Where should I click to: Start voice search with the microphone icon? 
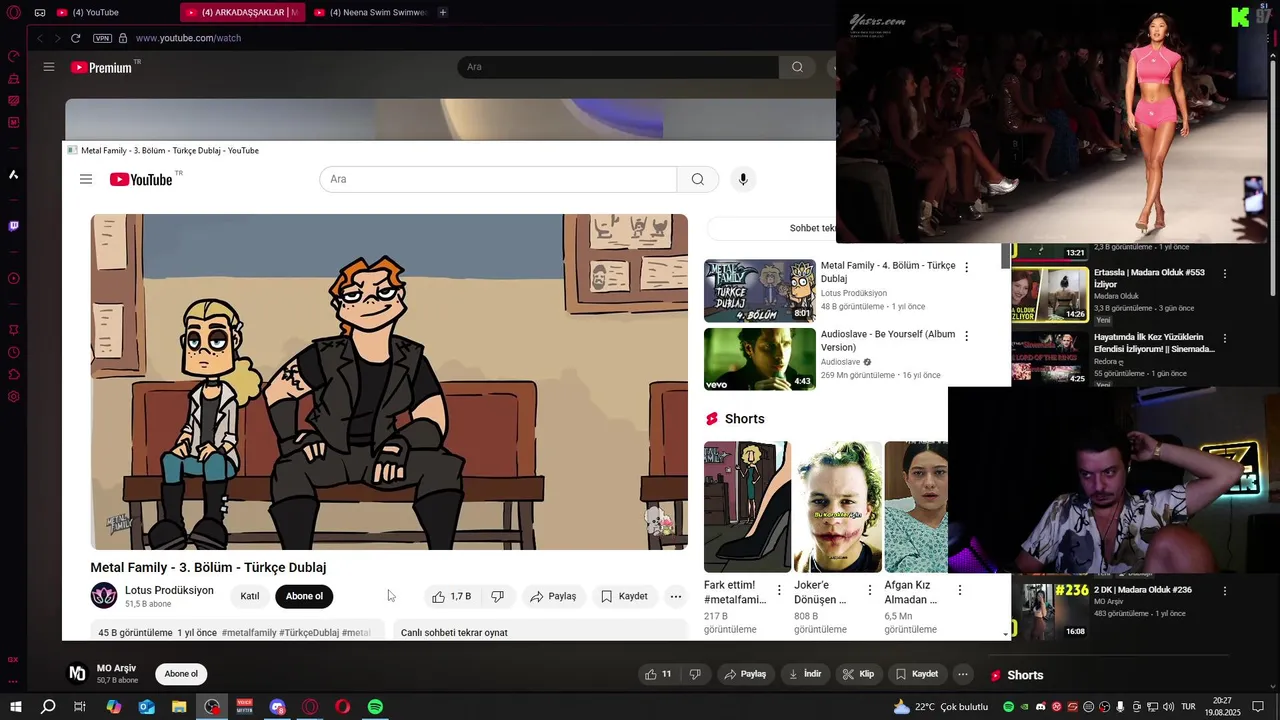pyautogui.click(x=742, y=179)
